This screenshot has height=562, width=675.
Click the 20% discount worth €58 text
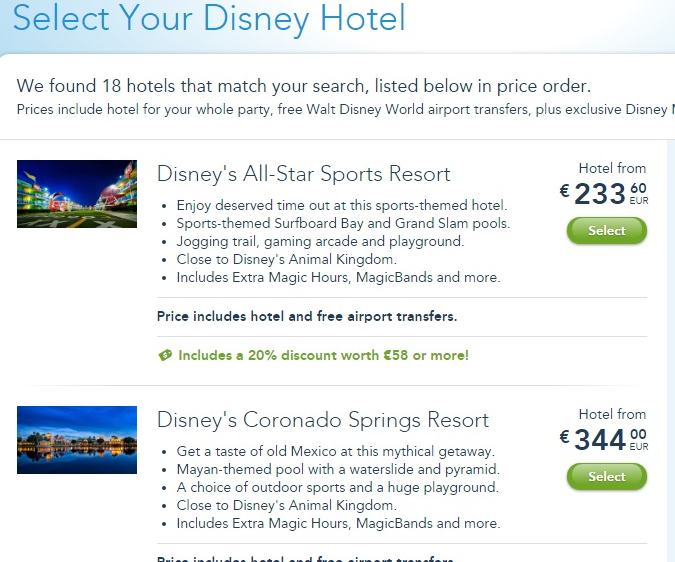point(323,355)
